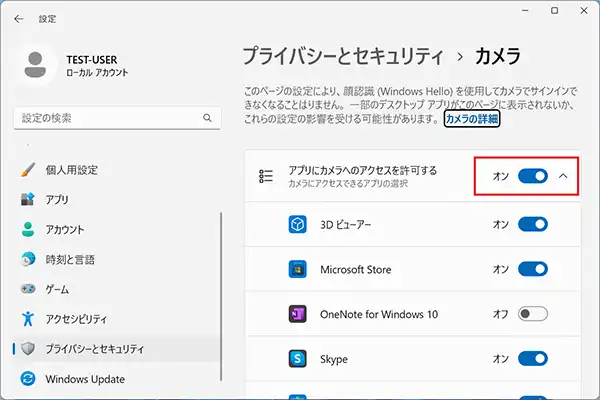600x400 pixels.
Task: Click the プライバシーとセキュリティ shield icon
Action: (28, 349)
